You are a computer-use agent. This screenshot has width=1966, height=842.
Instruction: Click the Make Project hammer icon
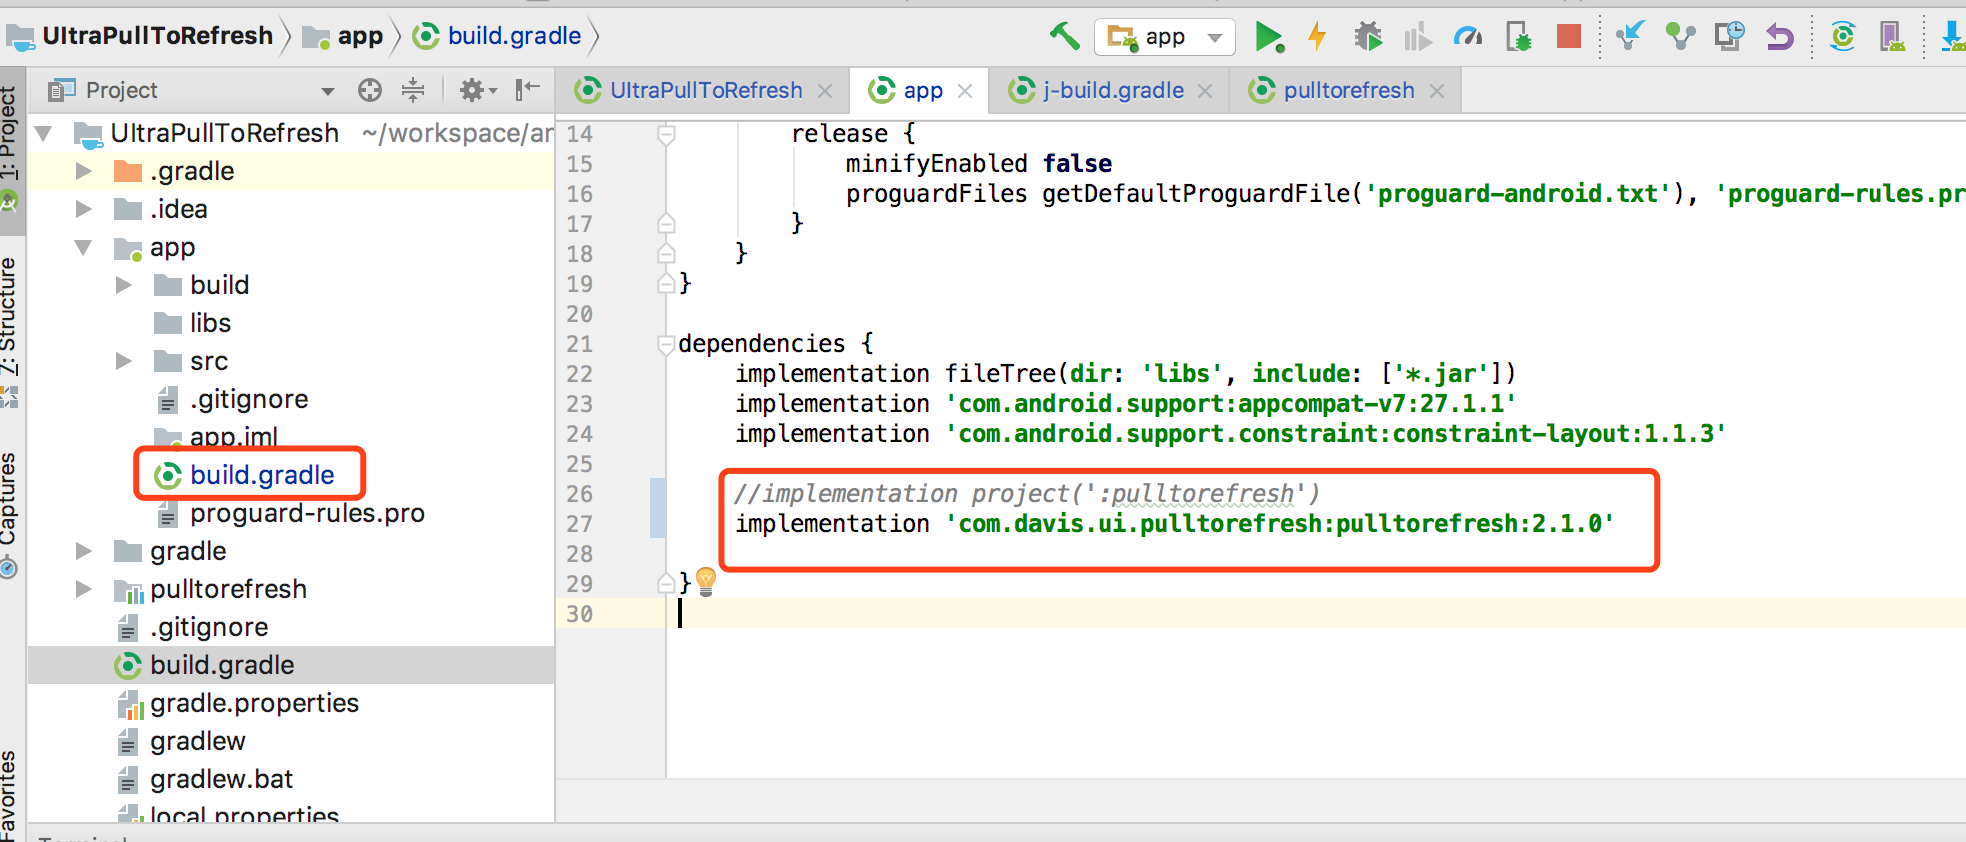pos(1064,37)
